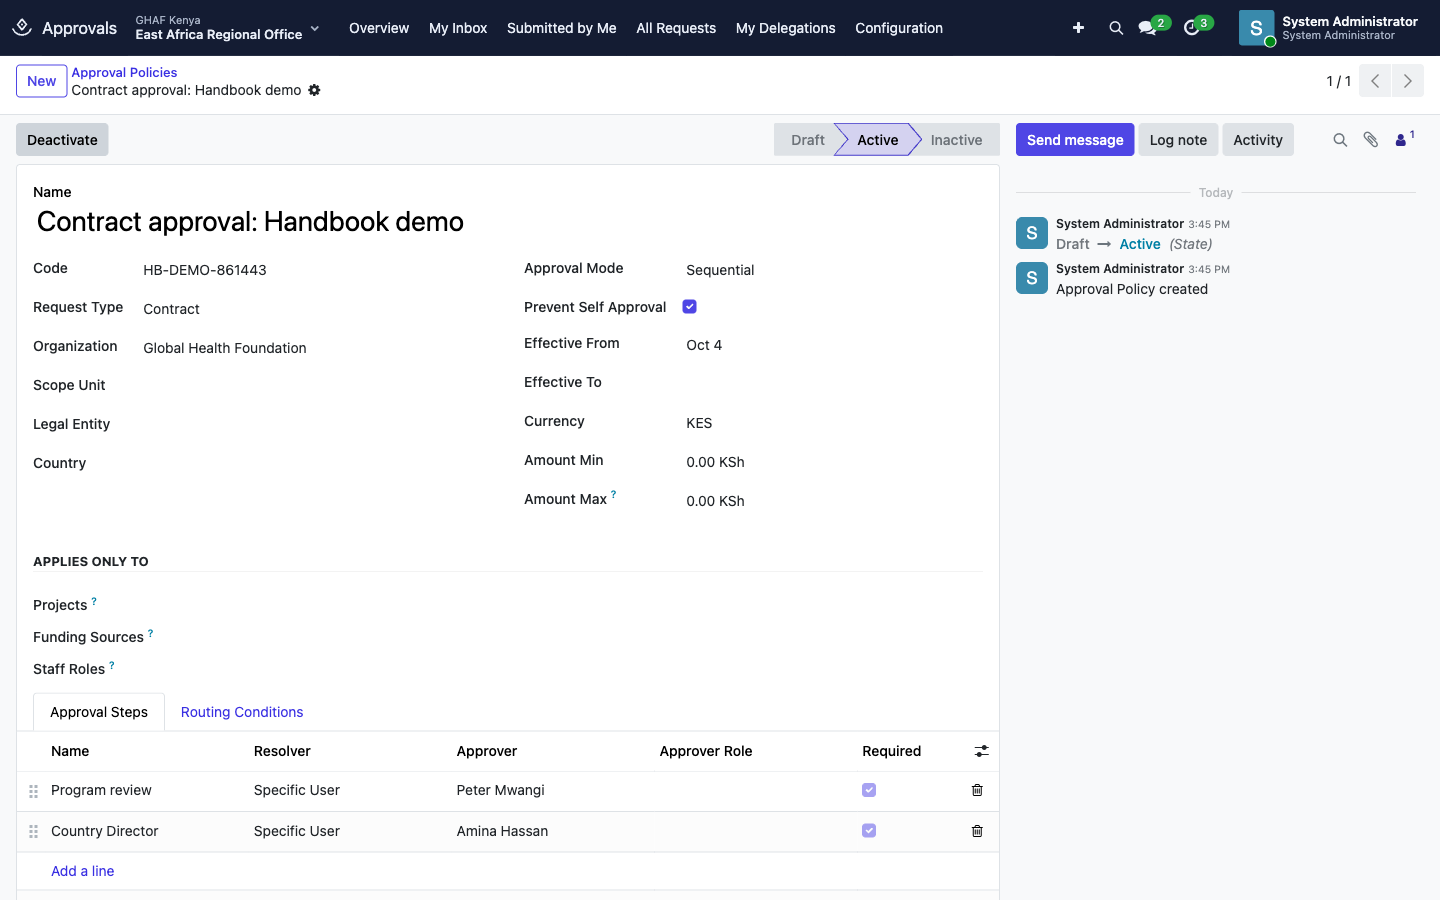Open the gear actions icon beside record title
Image resolution: width=1440 pixels, height=900 pixels.
314,90
